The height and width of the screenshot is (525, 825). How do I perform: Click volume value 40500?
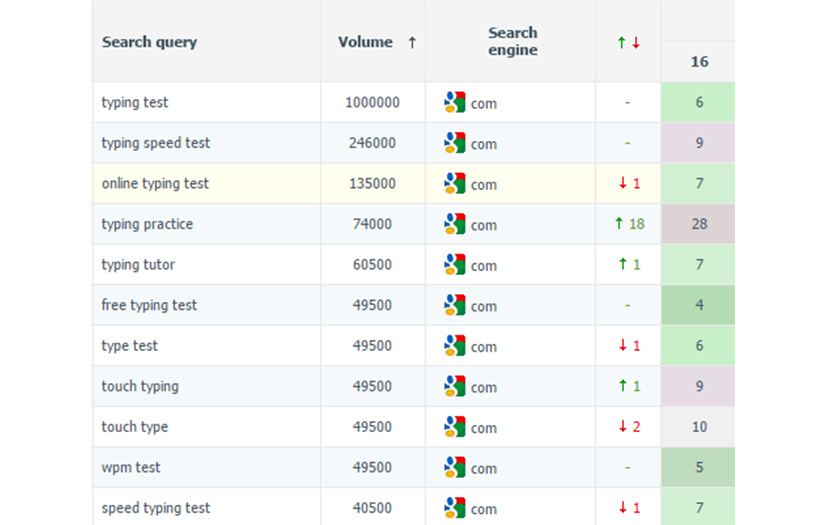click(372, 507)
